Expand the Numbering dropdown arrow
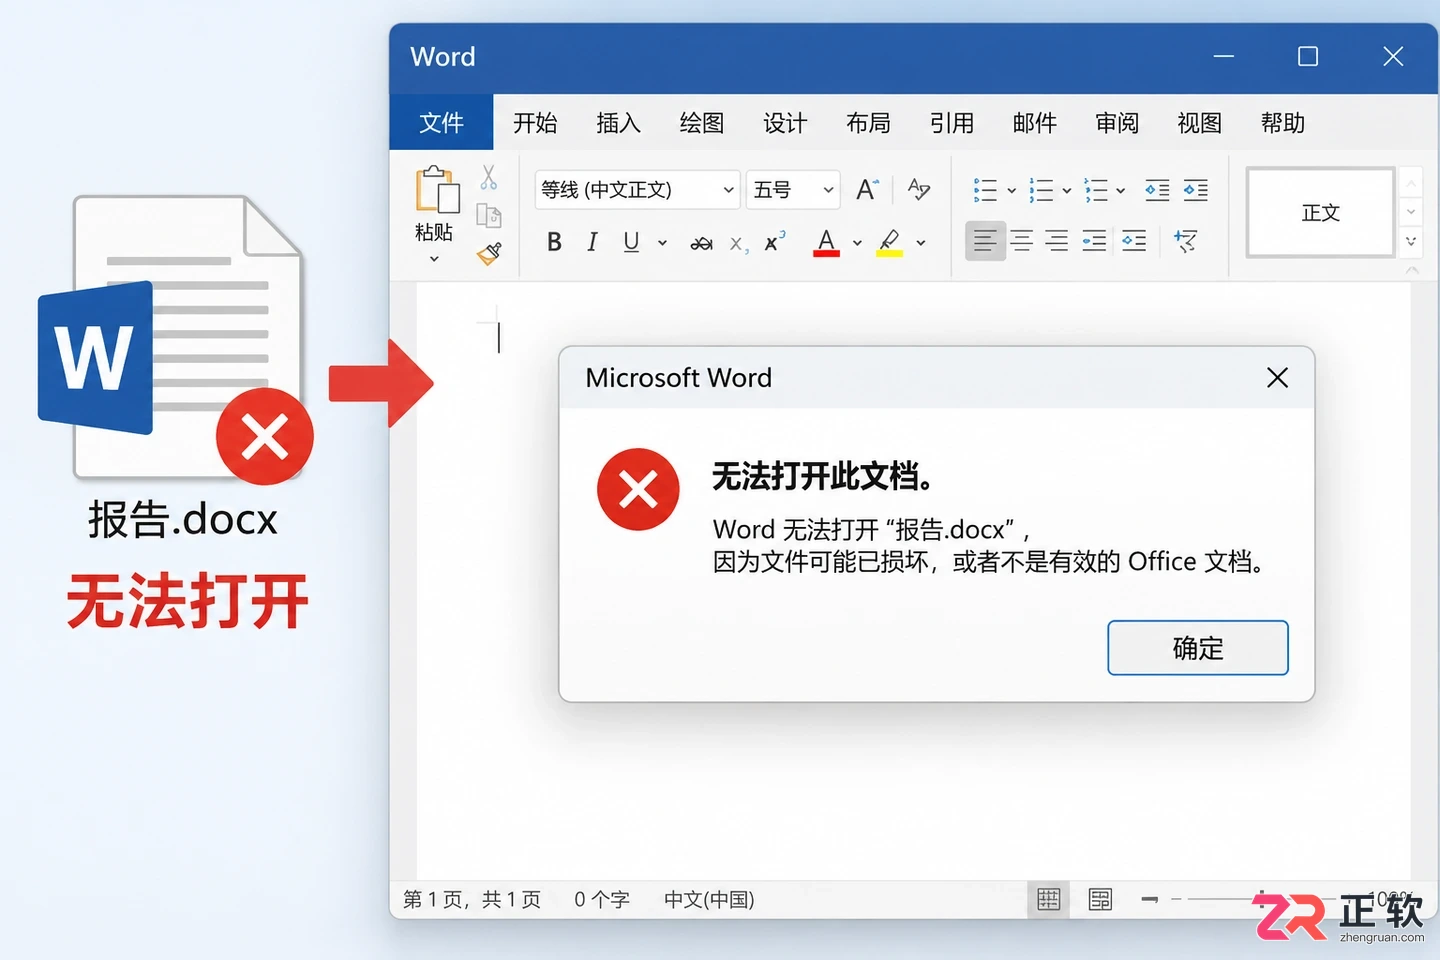The height and width of the screenshot is (960, 1440). (x=1067, y=190)
